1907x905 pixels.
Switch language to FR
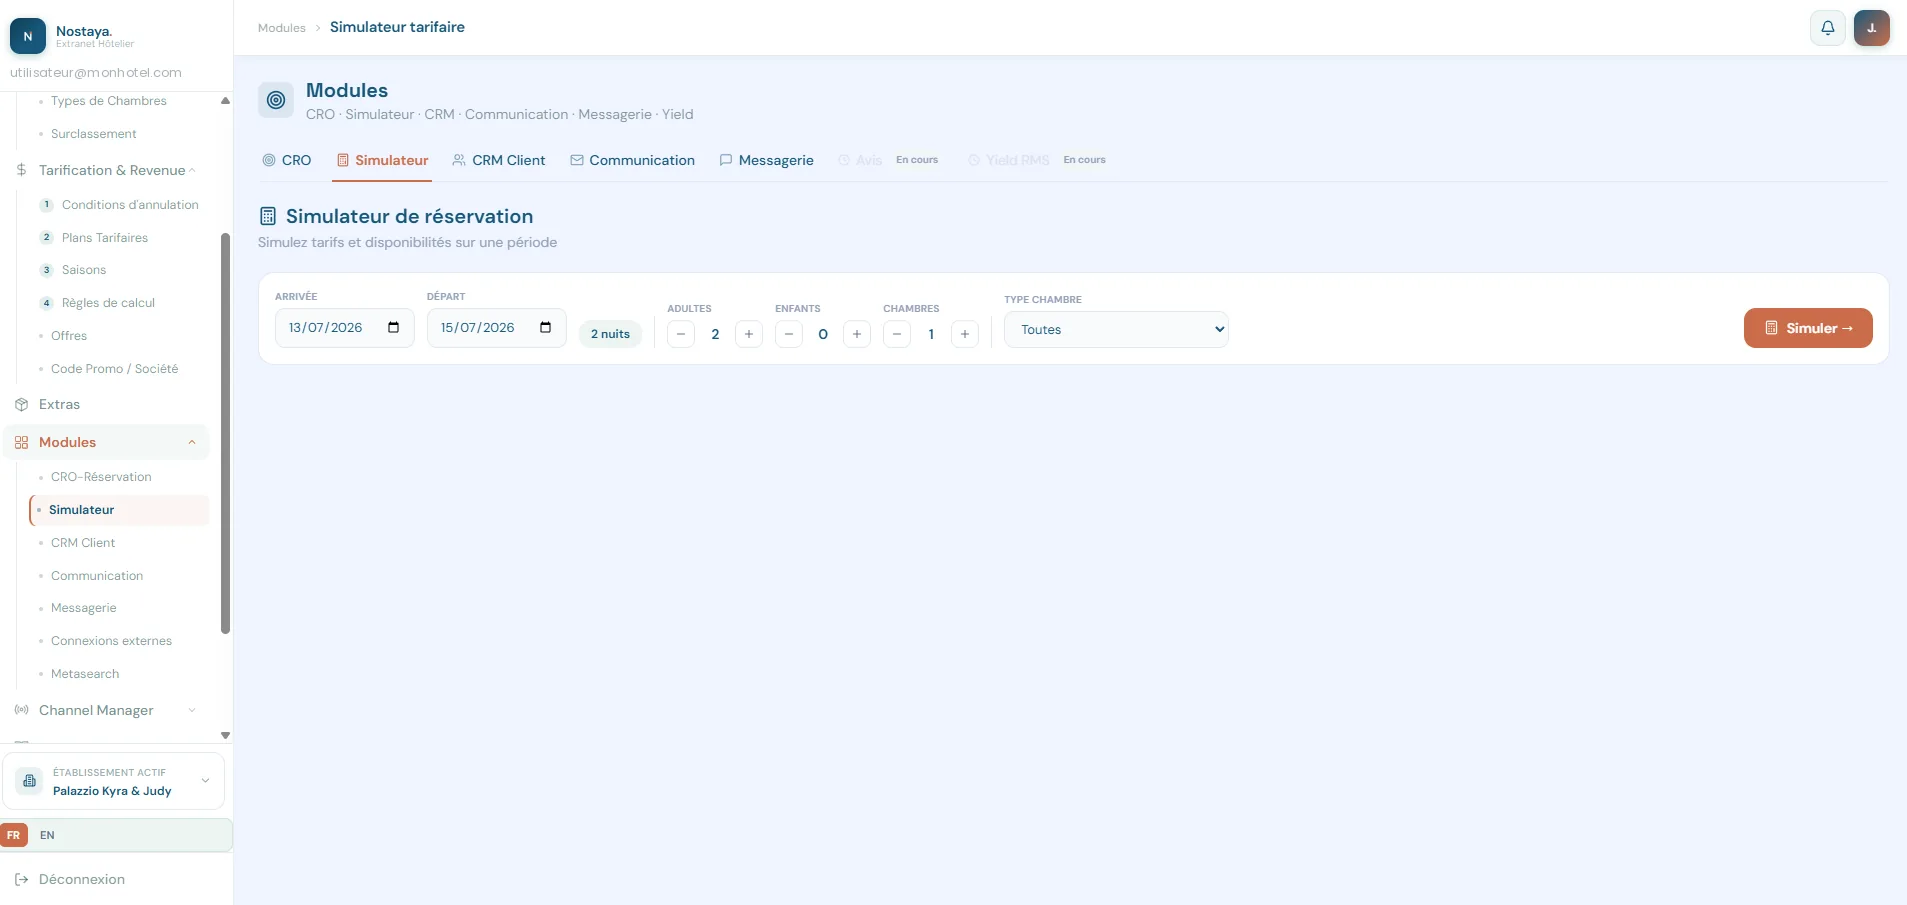[14, 836]
